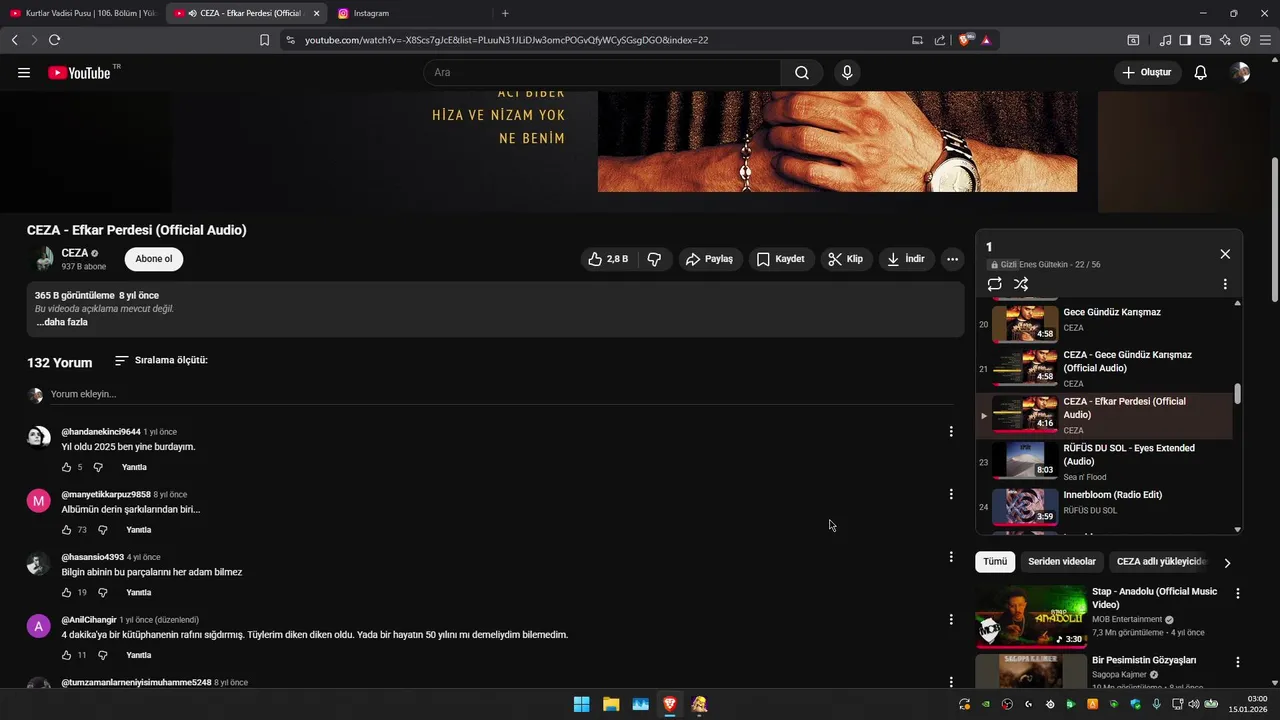Subscribe with Abone ol button

[154, 259]
